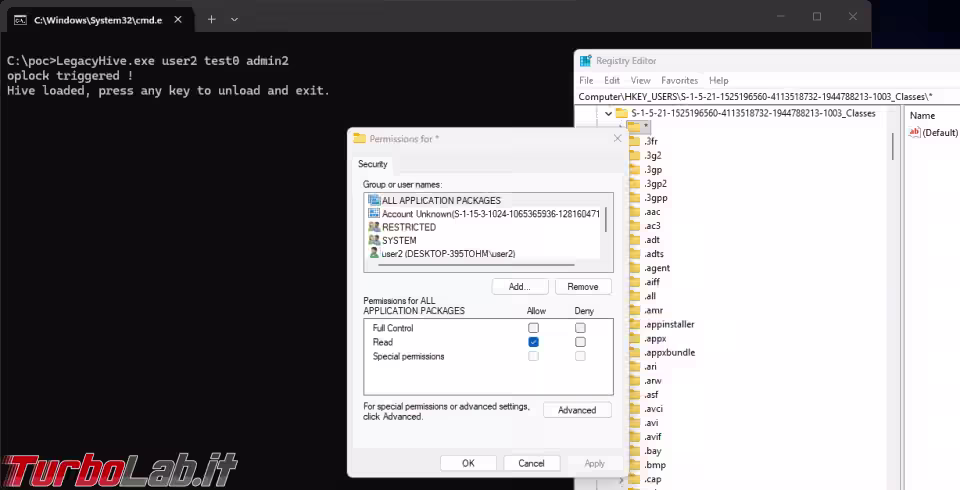Select the .adt registry key
960x490 pixels.
[652, 240]
